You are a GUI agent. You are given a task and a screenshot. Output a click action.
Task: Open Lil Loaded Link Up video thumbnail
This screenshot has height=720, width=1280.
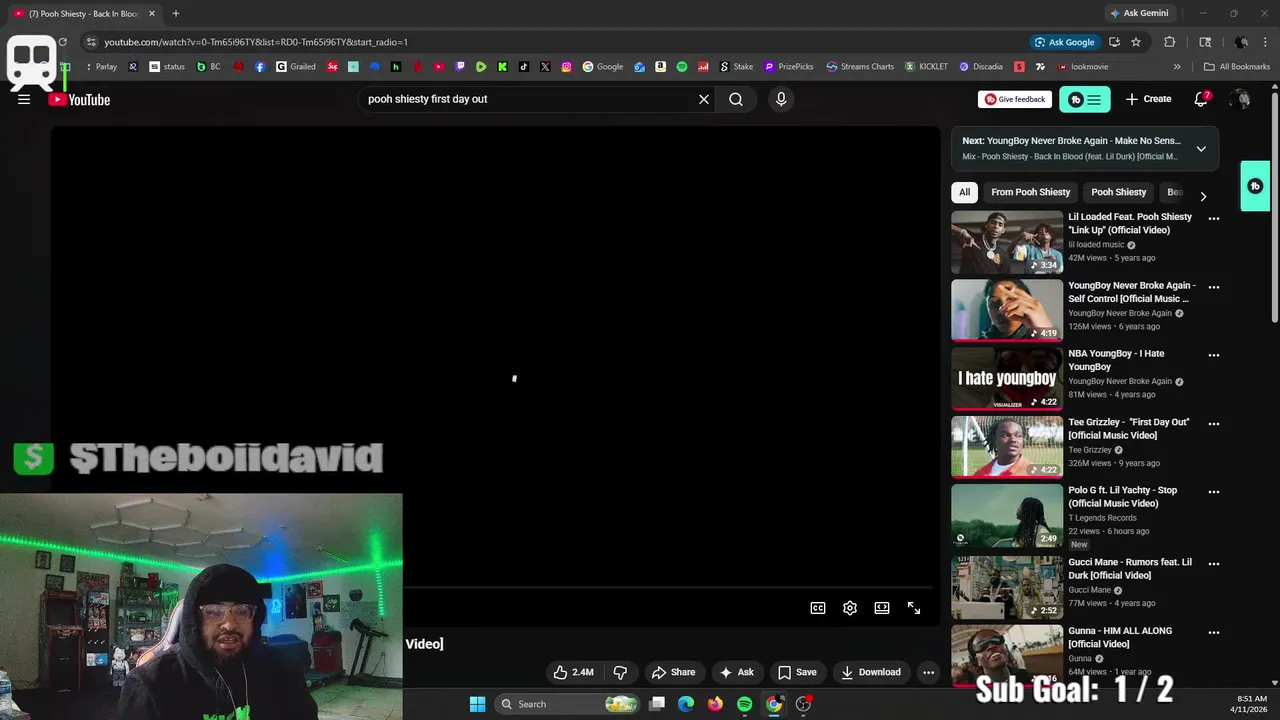[1007, 242]
